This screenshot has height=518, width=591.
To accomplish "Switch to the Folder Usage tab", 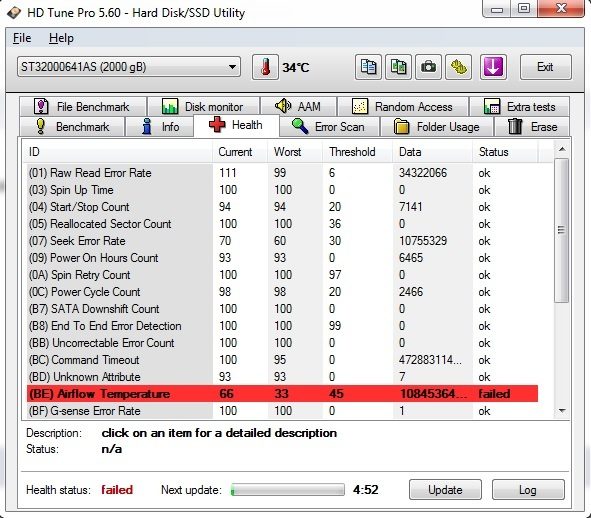I will (436, 127).
